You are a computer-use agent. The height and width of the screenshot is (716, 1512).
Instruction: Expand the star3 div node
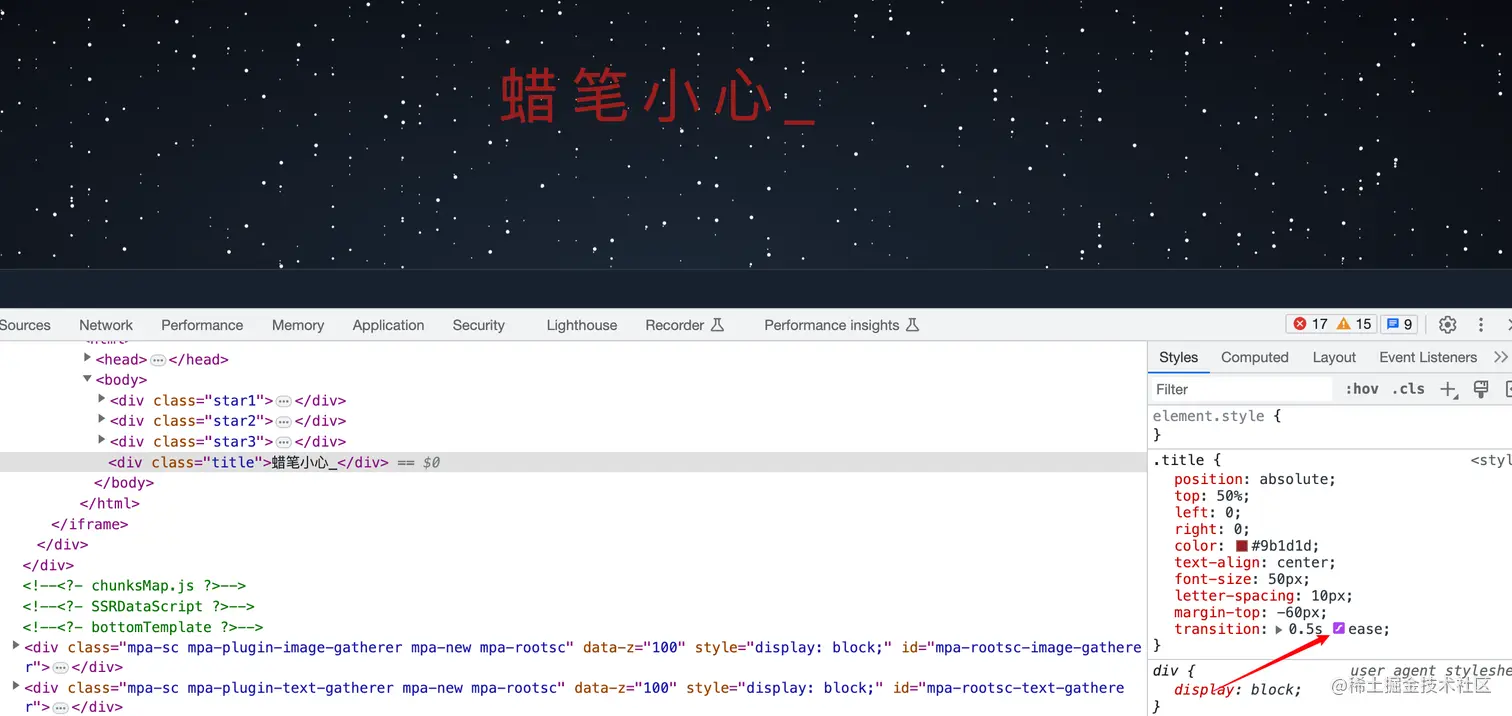[x=102, y=441]
